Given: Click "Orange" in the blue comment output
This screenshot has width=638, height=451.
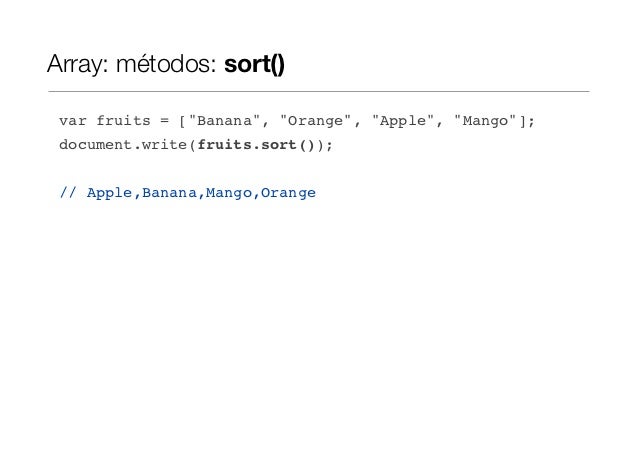Looking at the screenshot, I should coord(287,192).
